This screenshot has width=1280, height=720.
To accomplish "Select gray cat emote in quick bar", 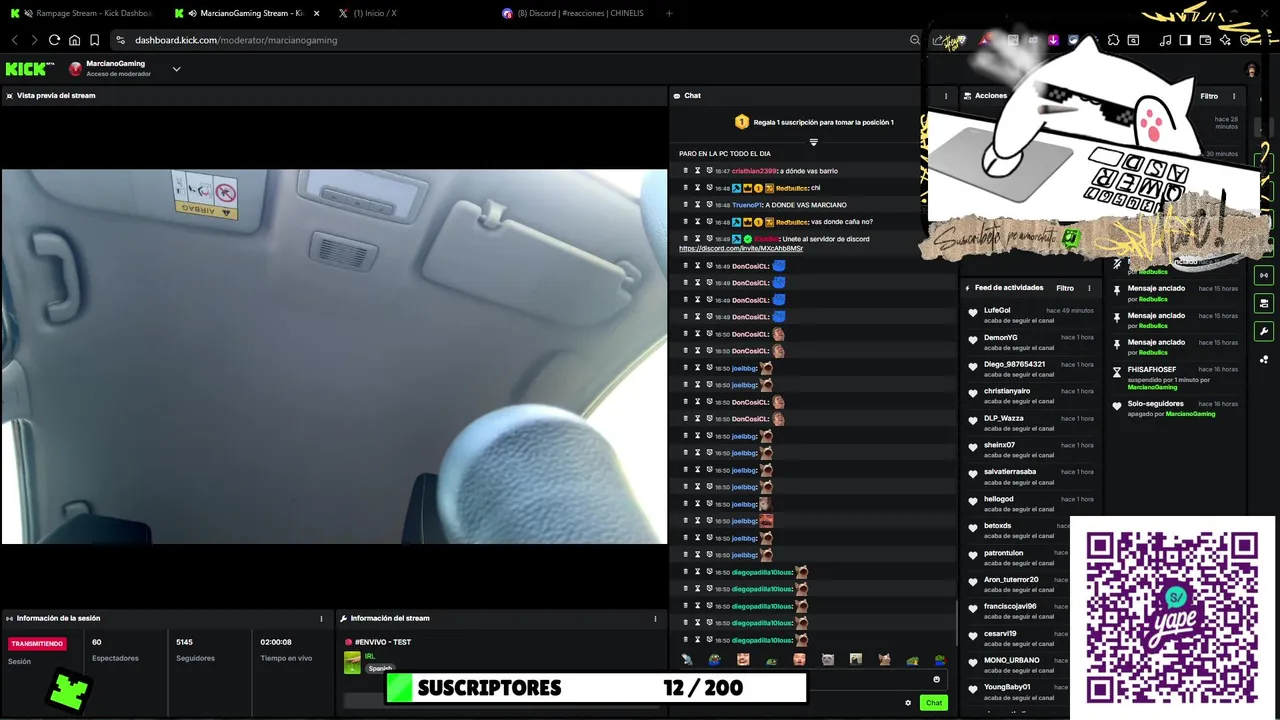I will click(x=827, y=659).
